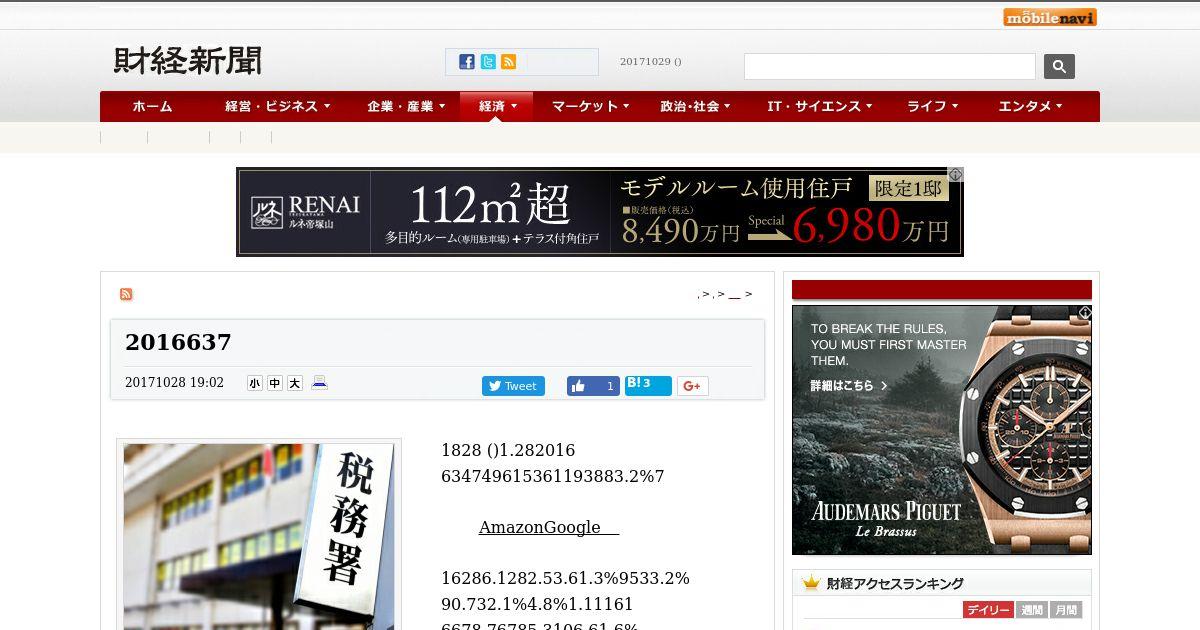The height and width of the screenshot is (630, 1200).
Task: Click the article title 2016637
Action: pos(178,342)
